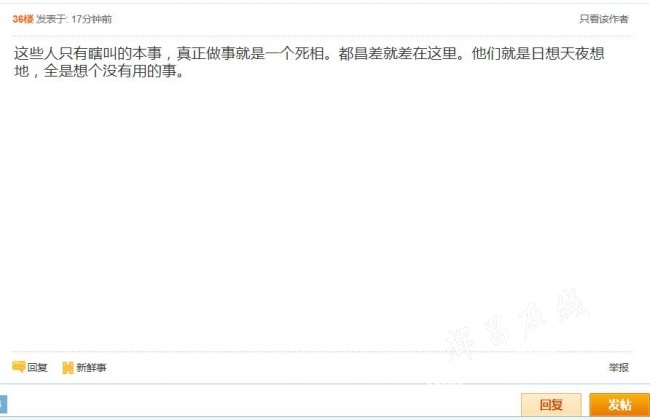
Task: Click the empty bottom bar left of 回复 button
Action: (x=263, y=404)
